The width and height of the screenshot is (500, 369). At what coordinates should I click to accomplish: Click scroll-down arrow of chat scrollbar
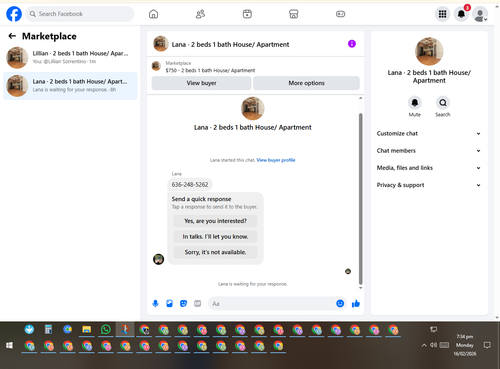(x=360, y=288)
